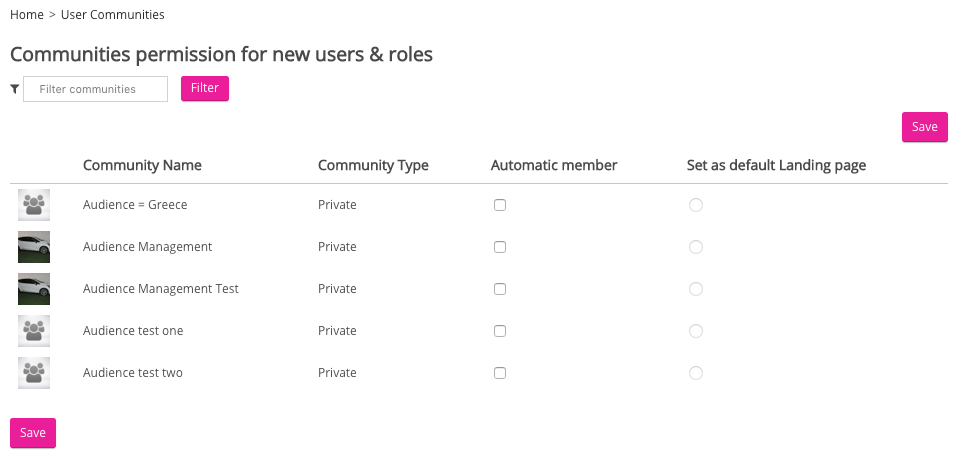Set Audience = Greece as default landing page
Screen dimensions: 955x454
(696, 205)
